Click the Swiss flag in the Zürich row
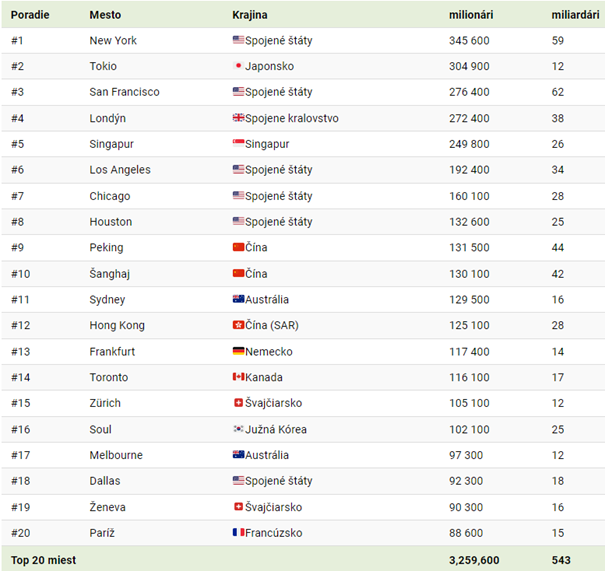605x571 pixels. [x=238, y=402]
